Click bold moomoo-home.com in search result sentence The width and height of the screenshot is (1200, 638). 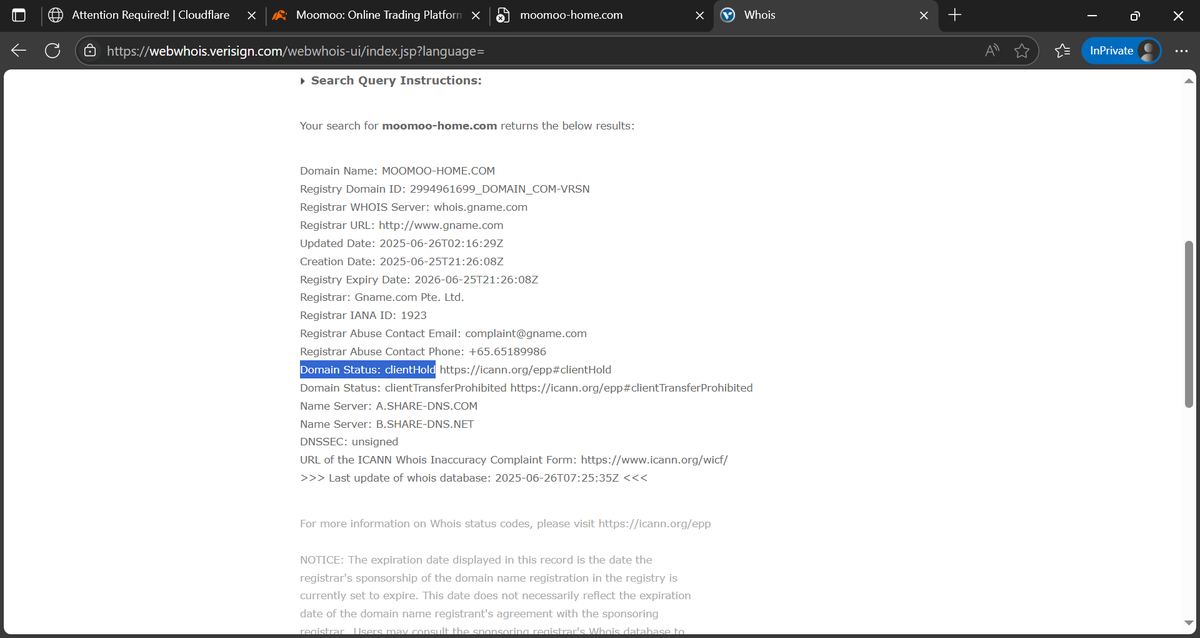(440, 126)
